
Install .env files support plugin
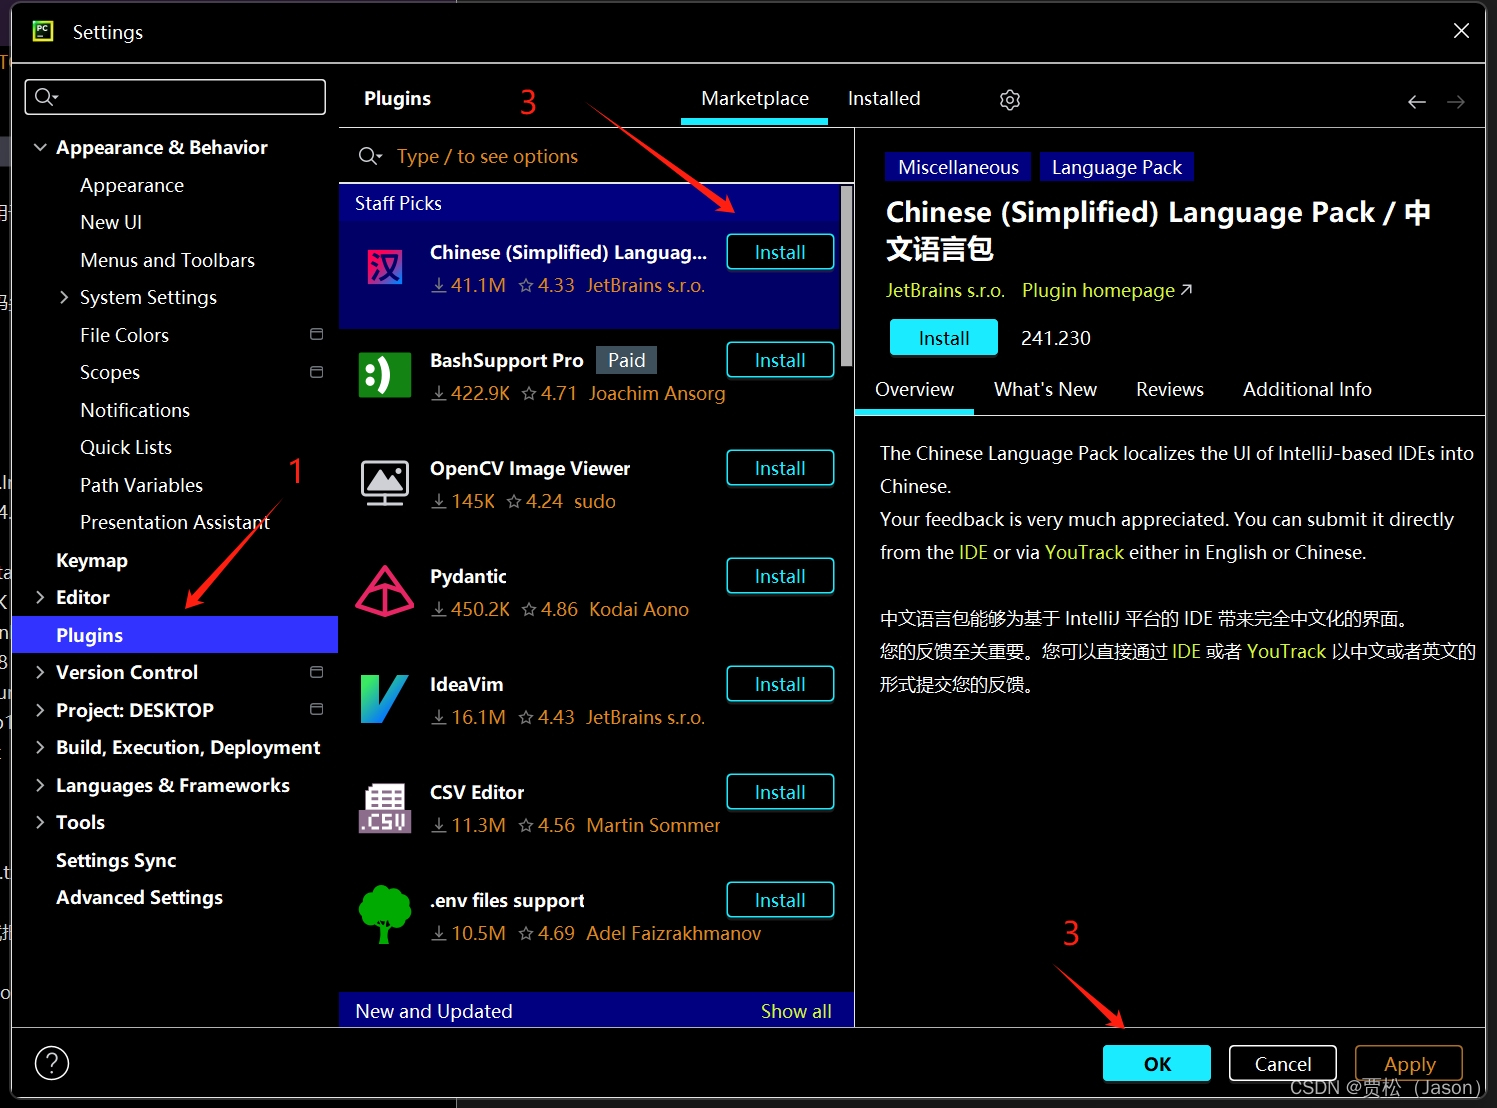pyautogui.click(x=780, y=900)
